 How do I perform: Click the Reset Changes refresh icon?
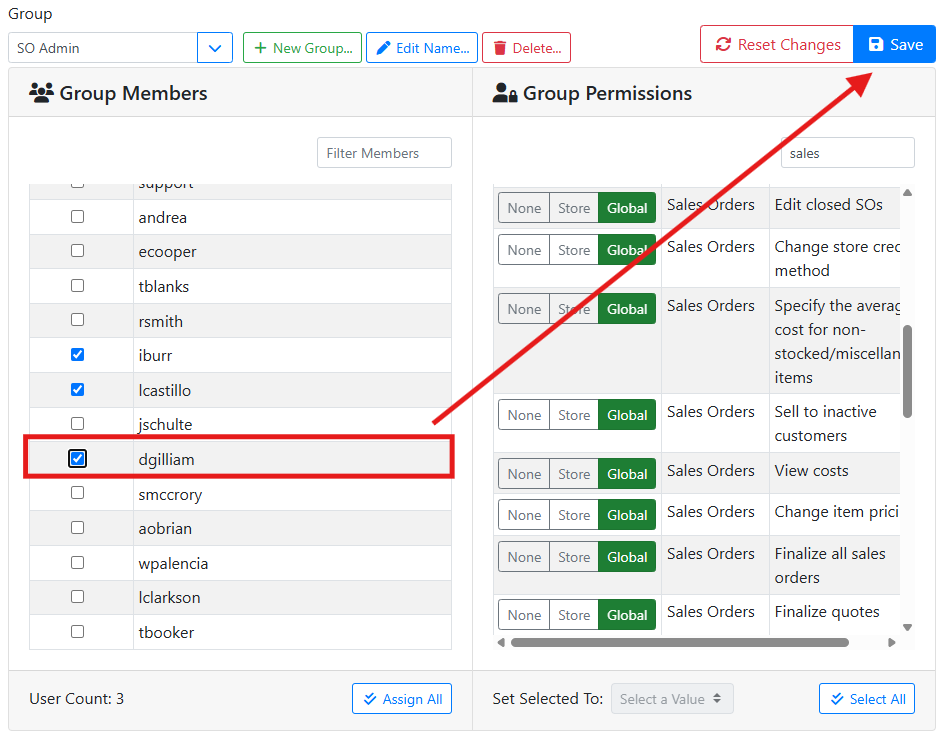pos(722,45)
